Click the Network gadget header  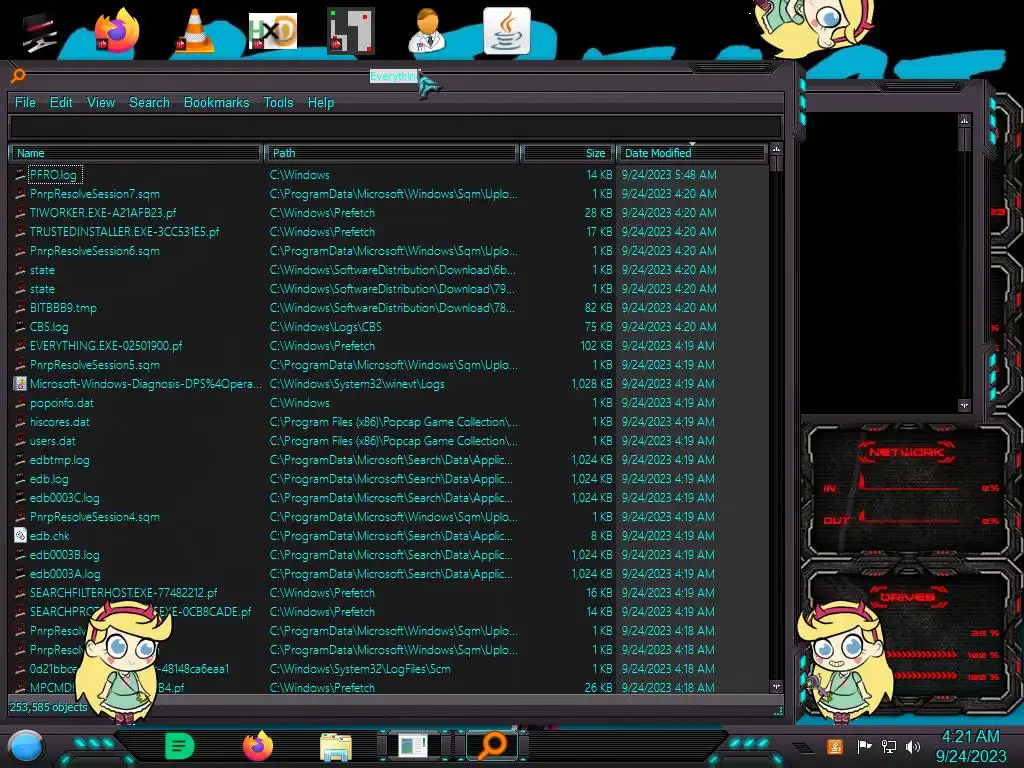[906, 452]
